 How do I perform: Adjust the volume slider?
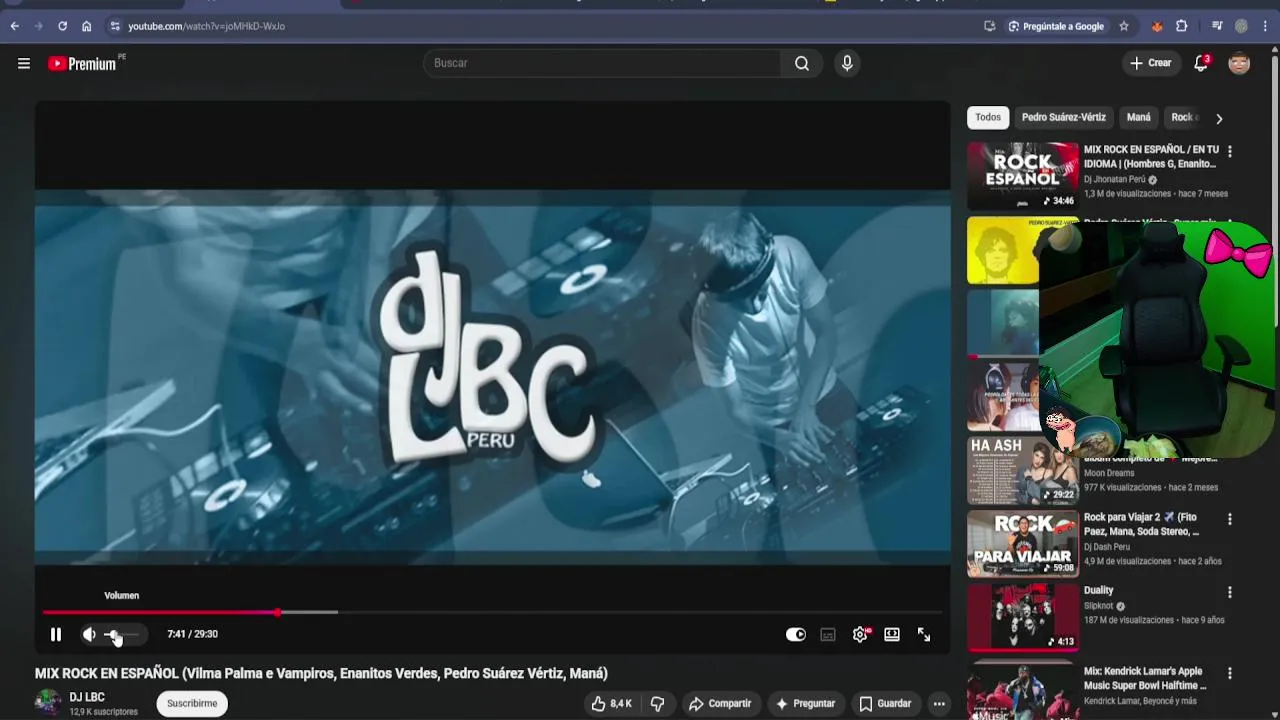123,634
